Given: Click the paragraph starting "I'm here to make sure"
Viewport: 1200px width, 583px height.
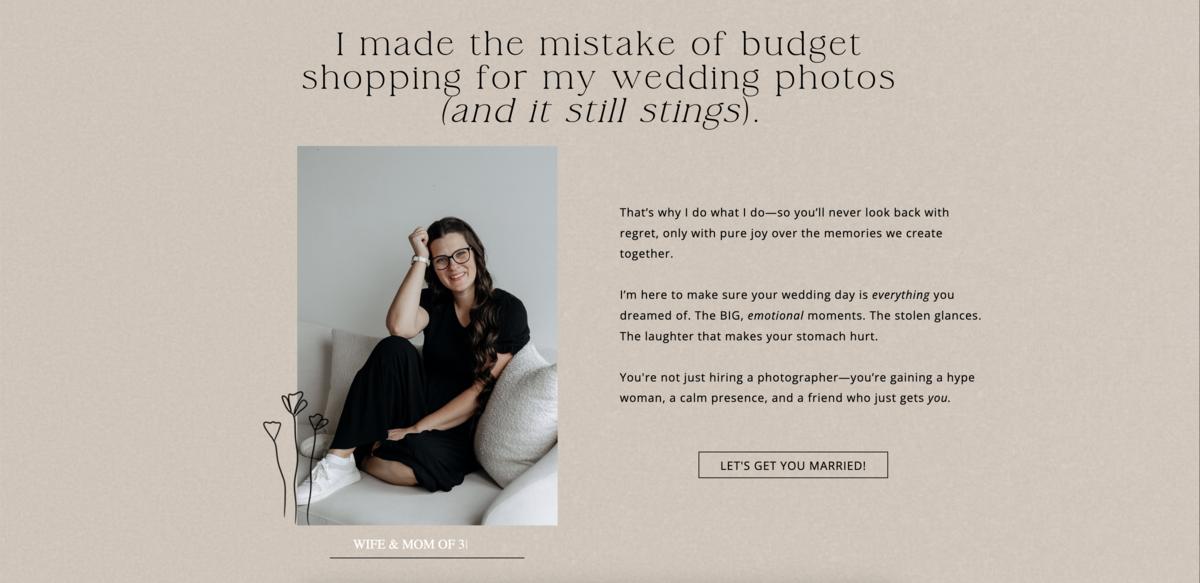Looking at the screenshot, I should (x=800, y=316).
